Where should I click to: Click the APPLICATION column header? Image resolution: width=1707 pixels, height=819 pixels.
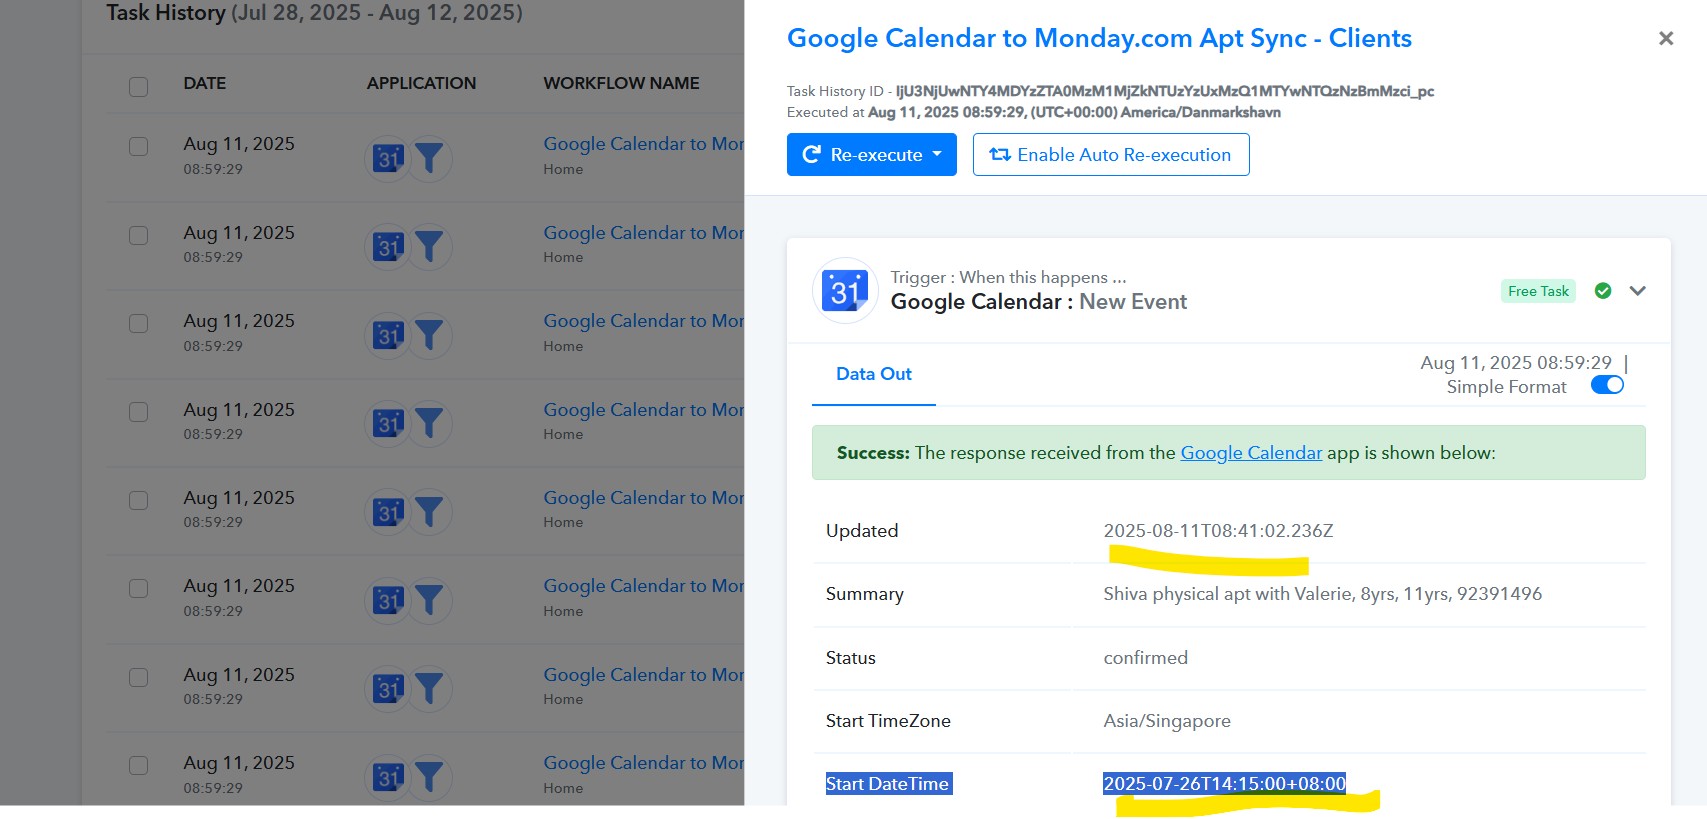pos(421,83)
